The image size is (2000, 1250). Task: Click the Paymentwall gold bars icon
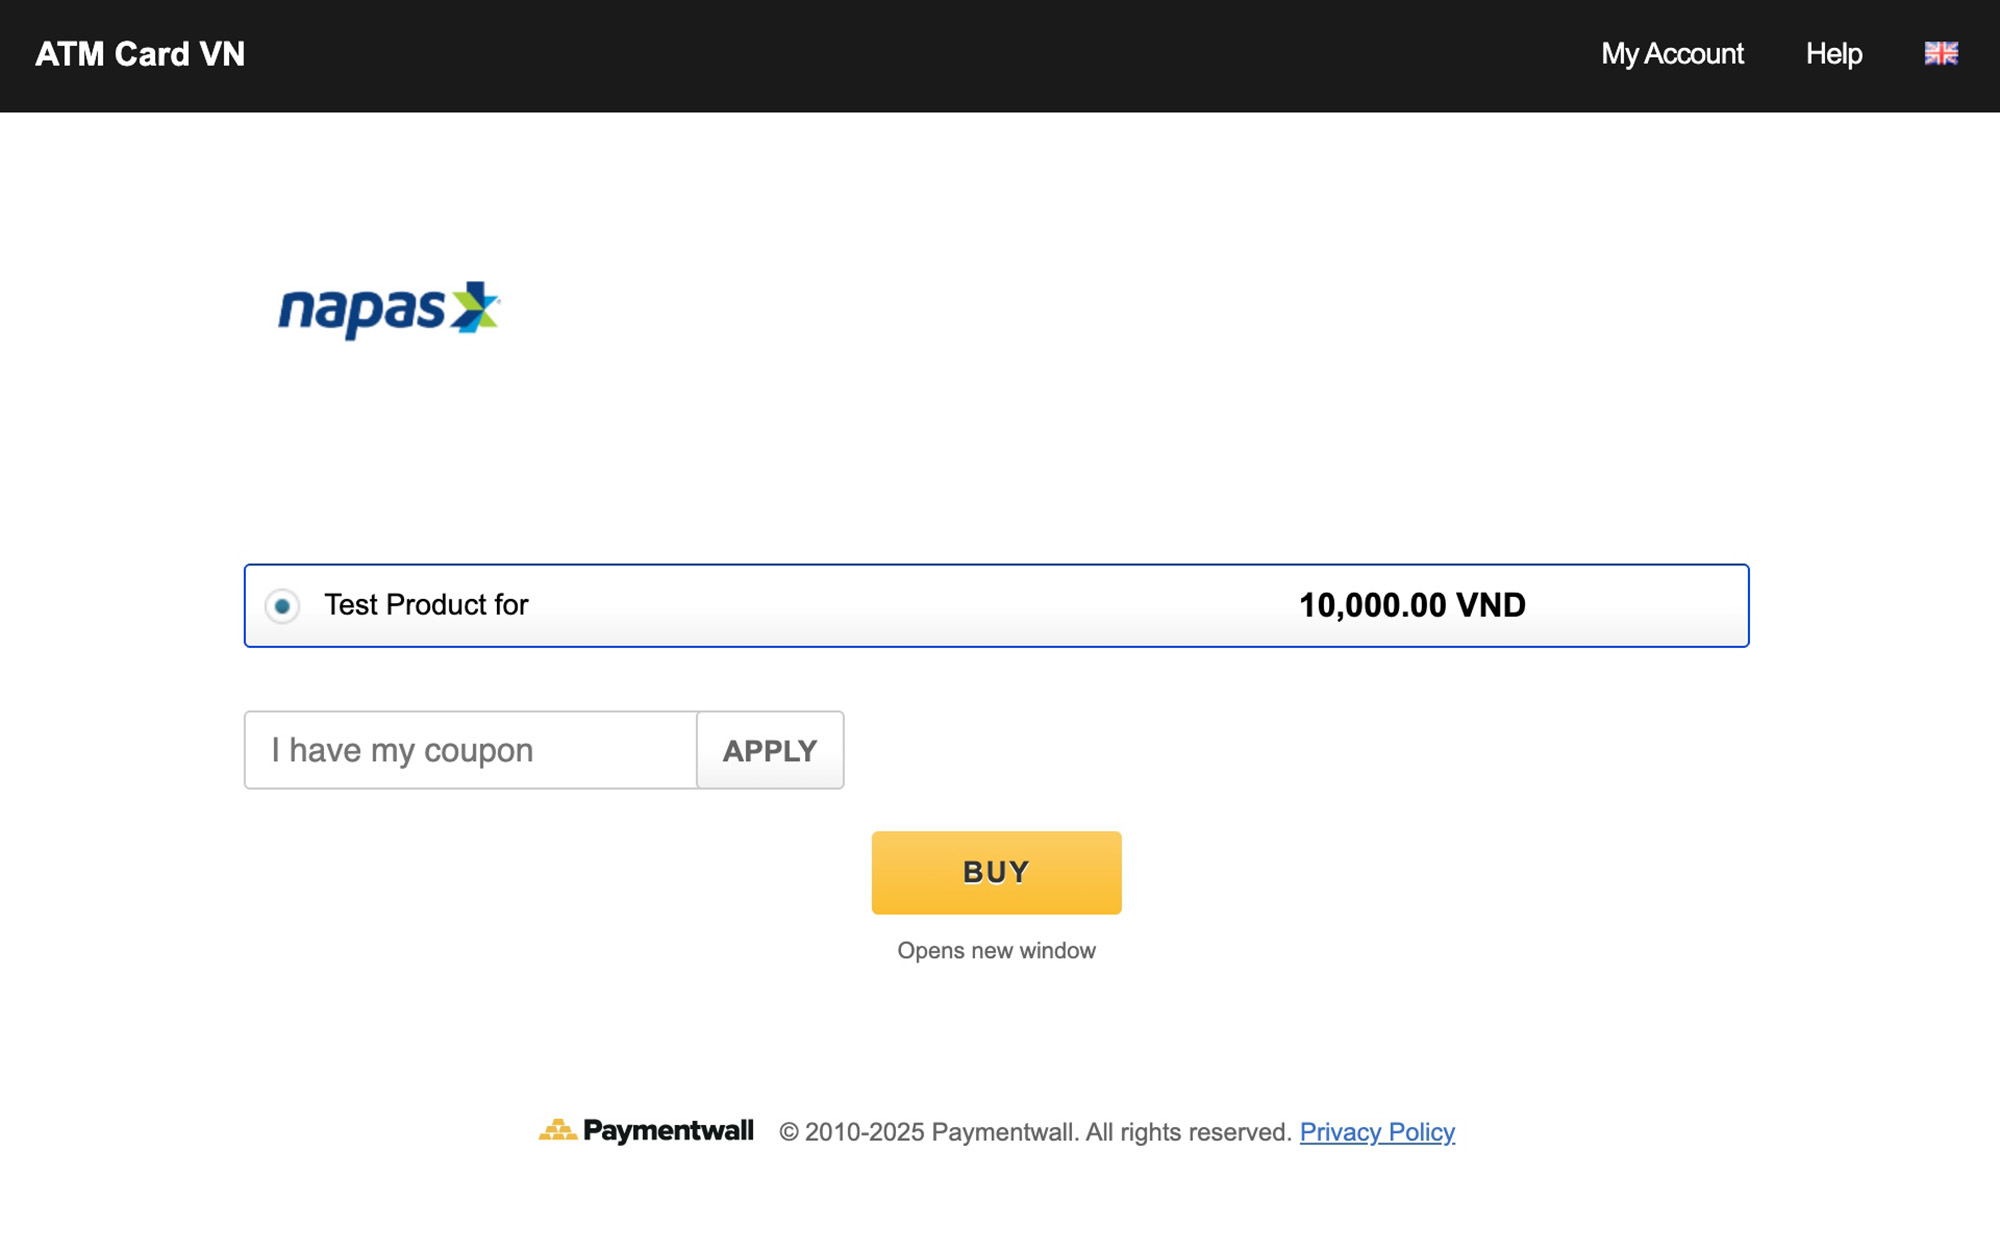tap(557, 1130)
